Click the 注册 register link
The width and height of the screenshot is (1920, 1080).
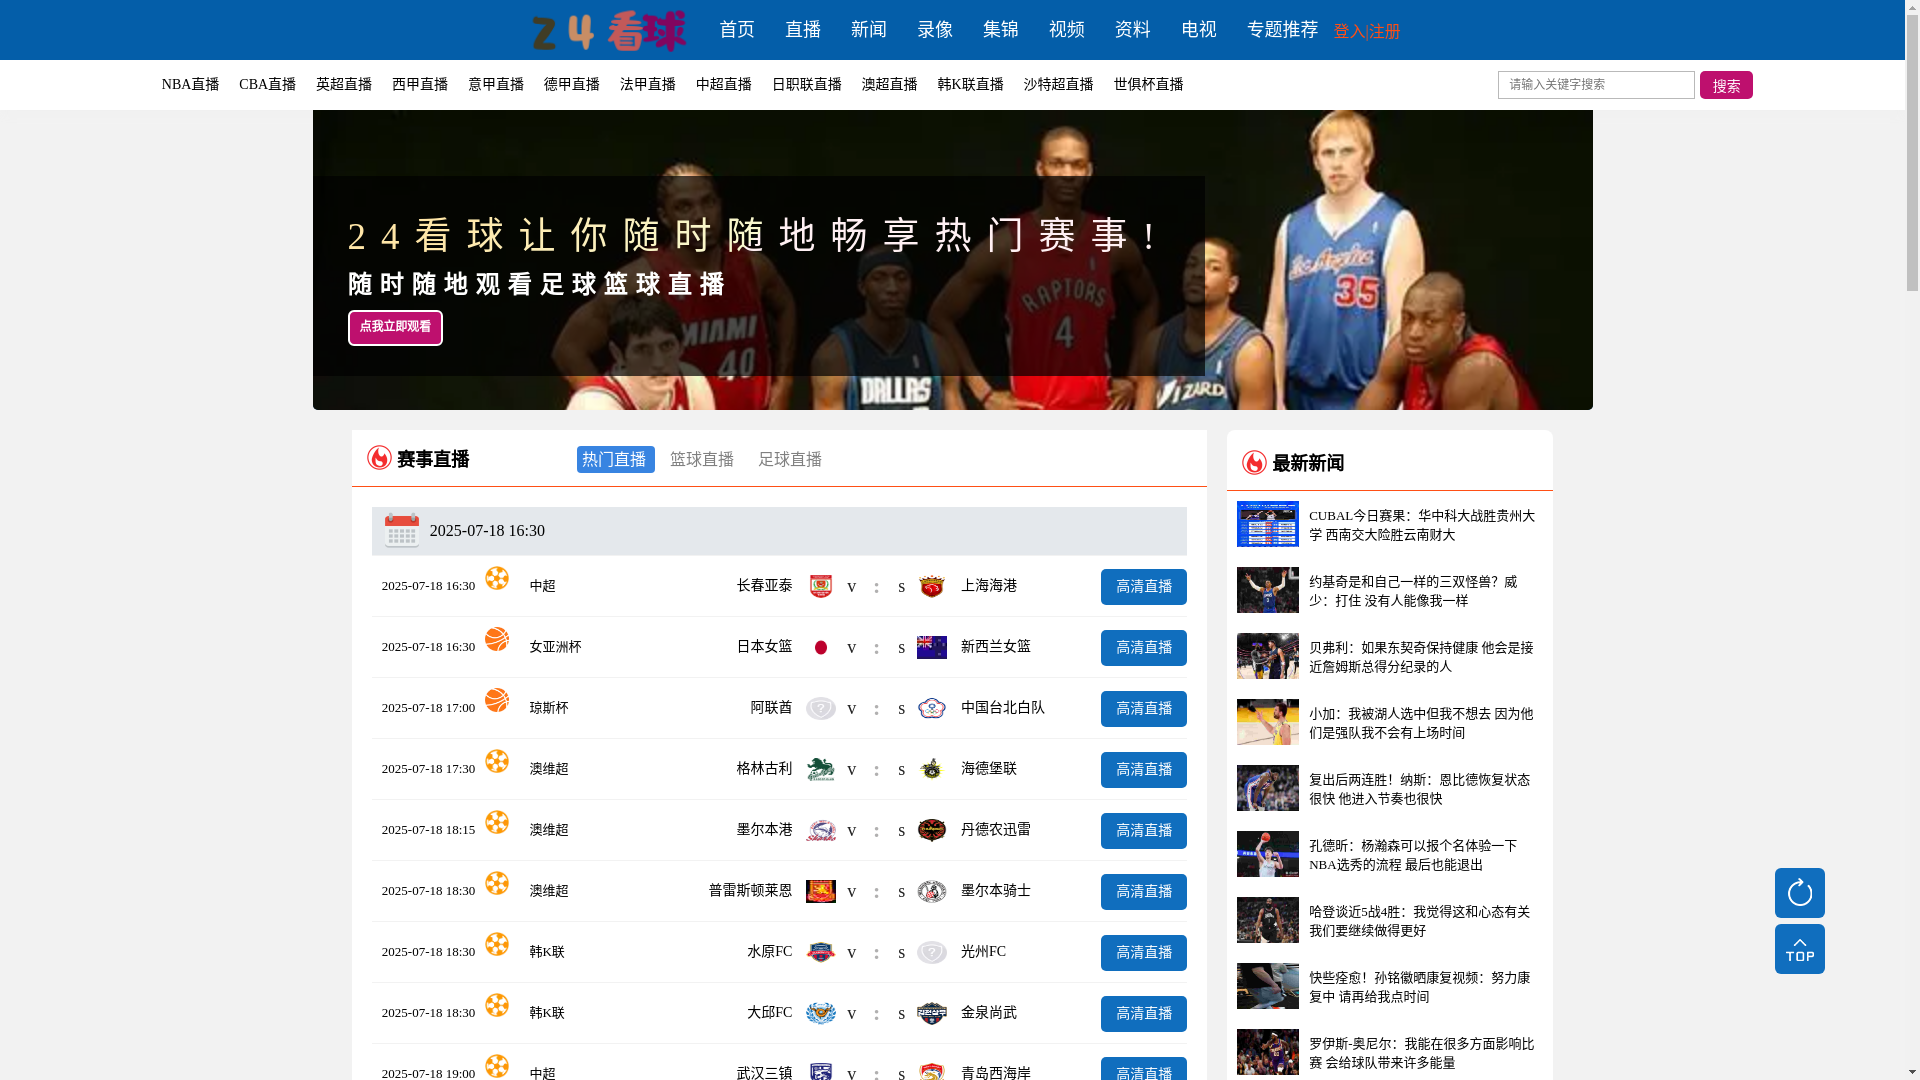coord(1385,32)
